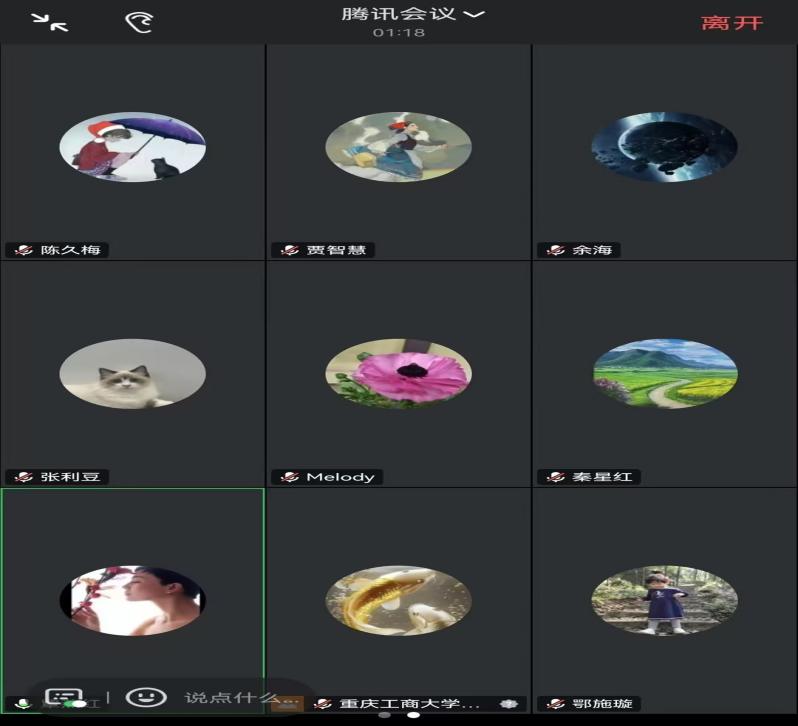
Task: Select Melody's pink flower avatar
Action: pos(398,374)
